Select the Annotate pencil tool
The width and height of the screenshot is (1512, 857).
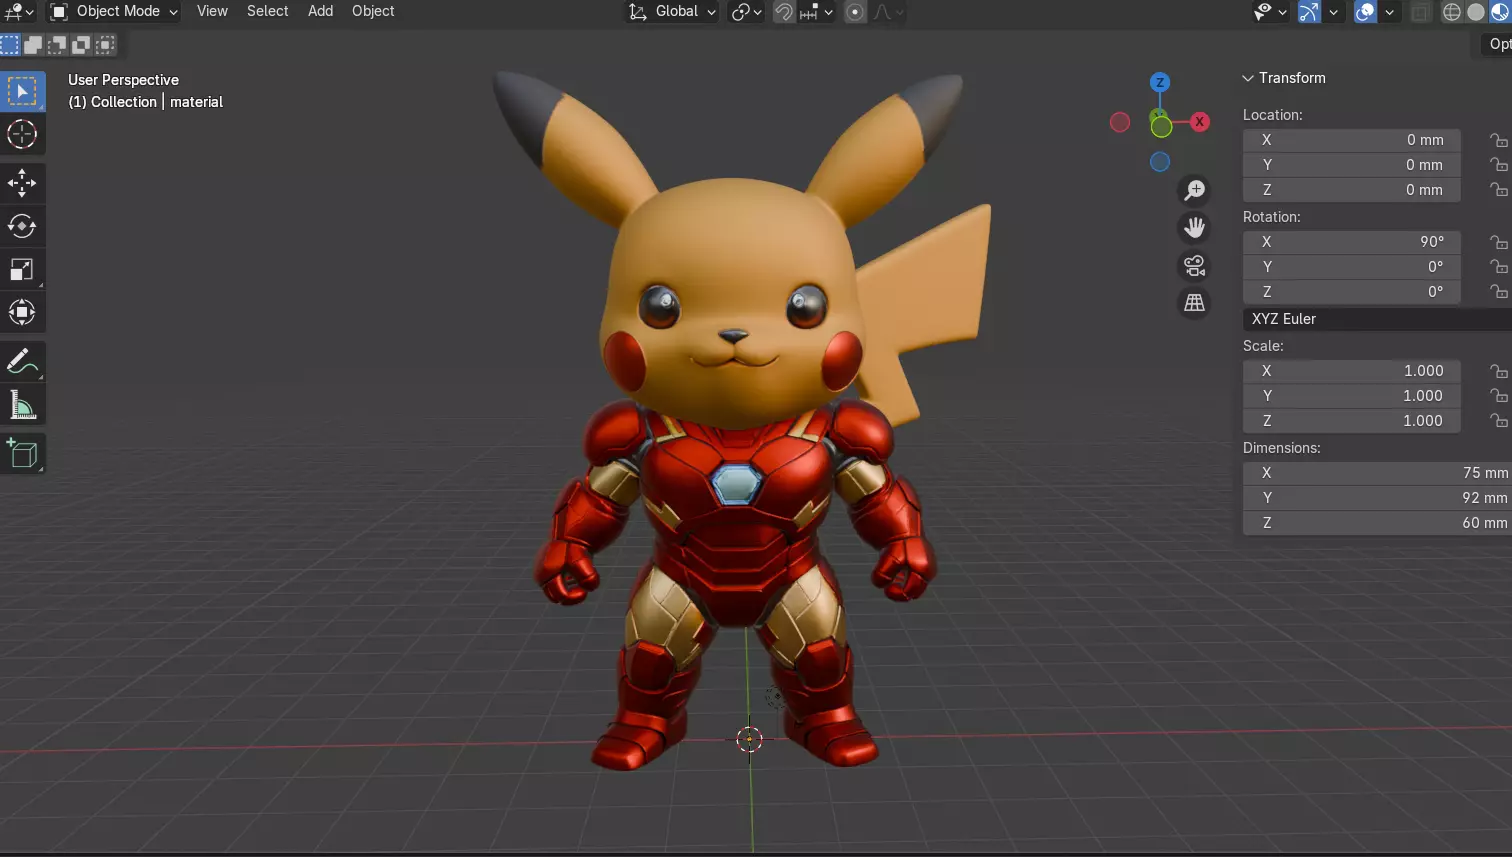pyautogui.click(x=22, y=361)
